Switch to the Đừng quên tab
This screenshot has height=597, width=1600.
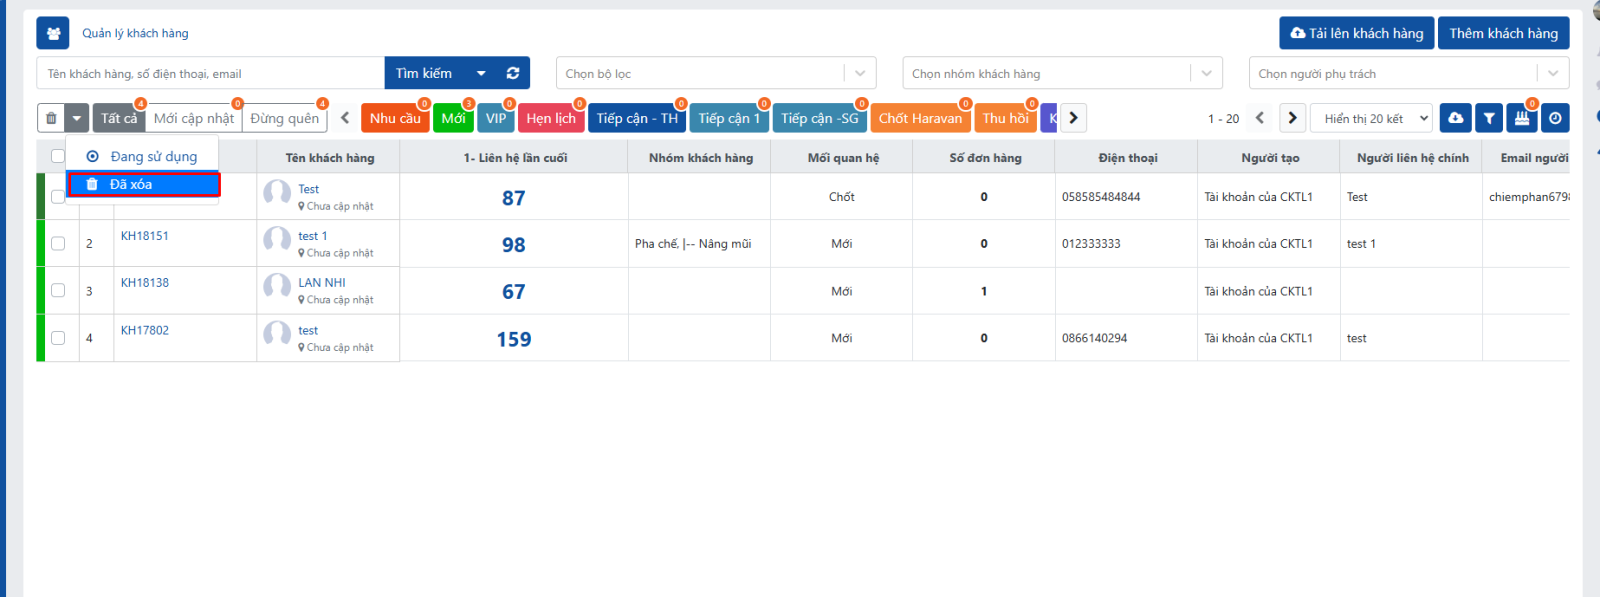point(284,118)
